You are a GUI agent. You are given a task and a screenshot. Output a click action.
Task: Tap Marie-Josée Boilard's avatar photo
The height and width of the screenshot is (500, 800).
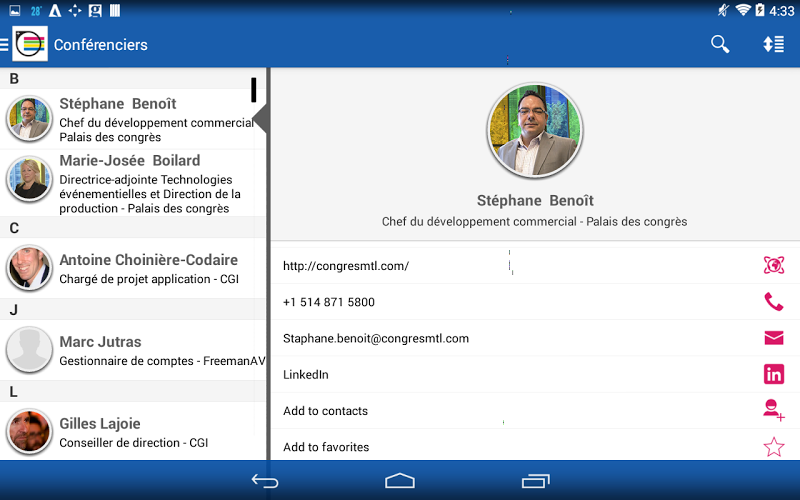pyautogui.click(x=29, y=179)
